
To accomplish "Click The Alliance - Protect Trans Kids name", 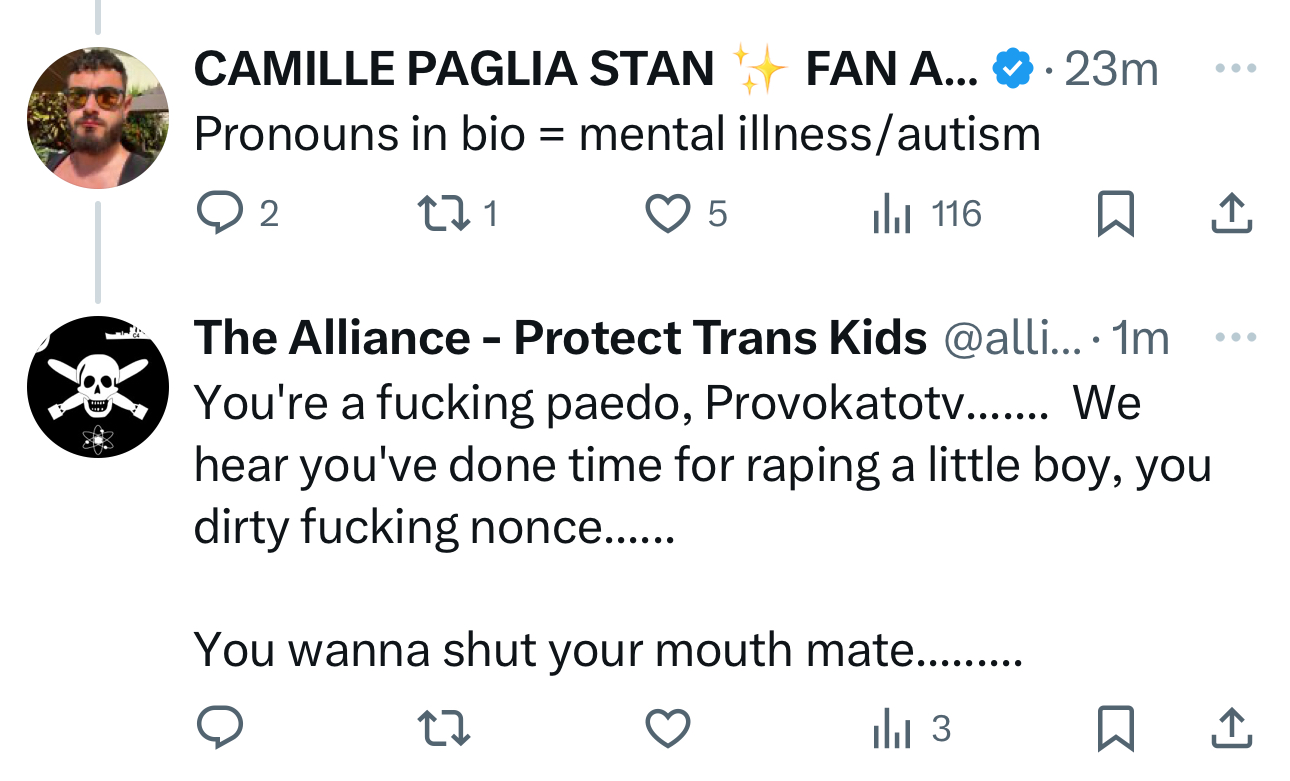I will pyautogui.click(x=560, y=340).
